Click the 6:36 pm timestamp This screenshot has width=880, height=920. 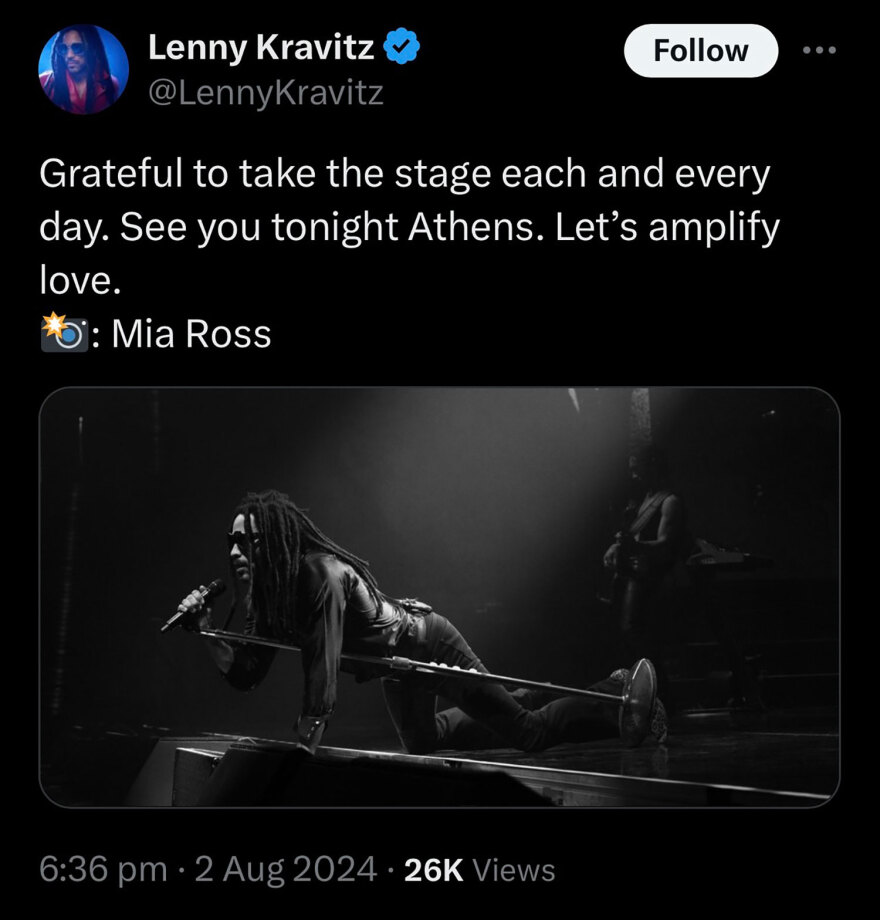pos(102,868)
